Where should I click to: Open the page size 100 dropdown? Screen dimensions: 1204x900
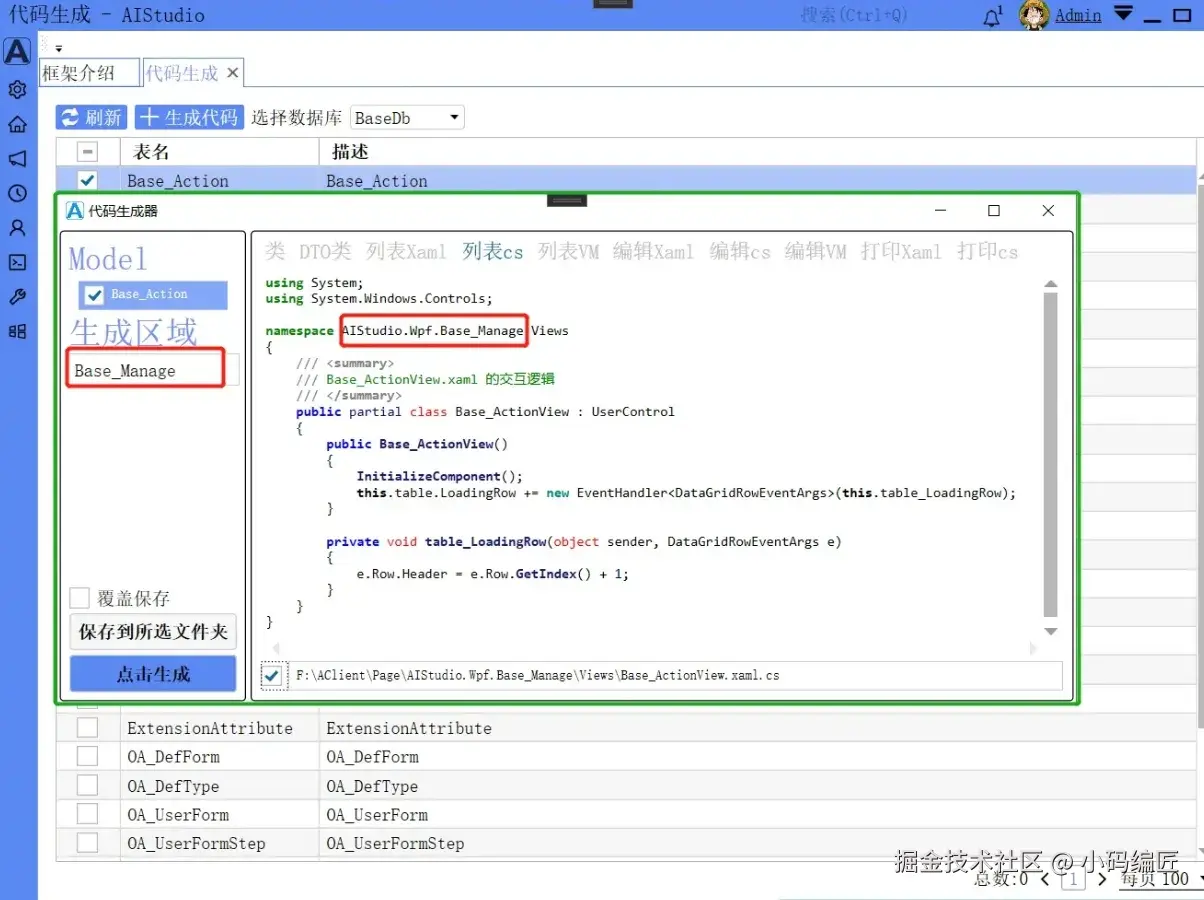click(1163, 879)
